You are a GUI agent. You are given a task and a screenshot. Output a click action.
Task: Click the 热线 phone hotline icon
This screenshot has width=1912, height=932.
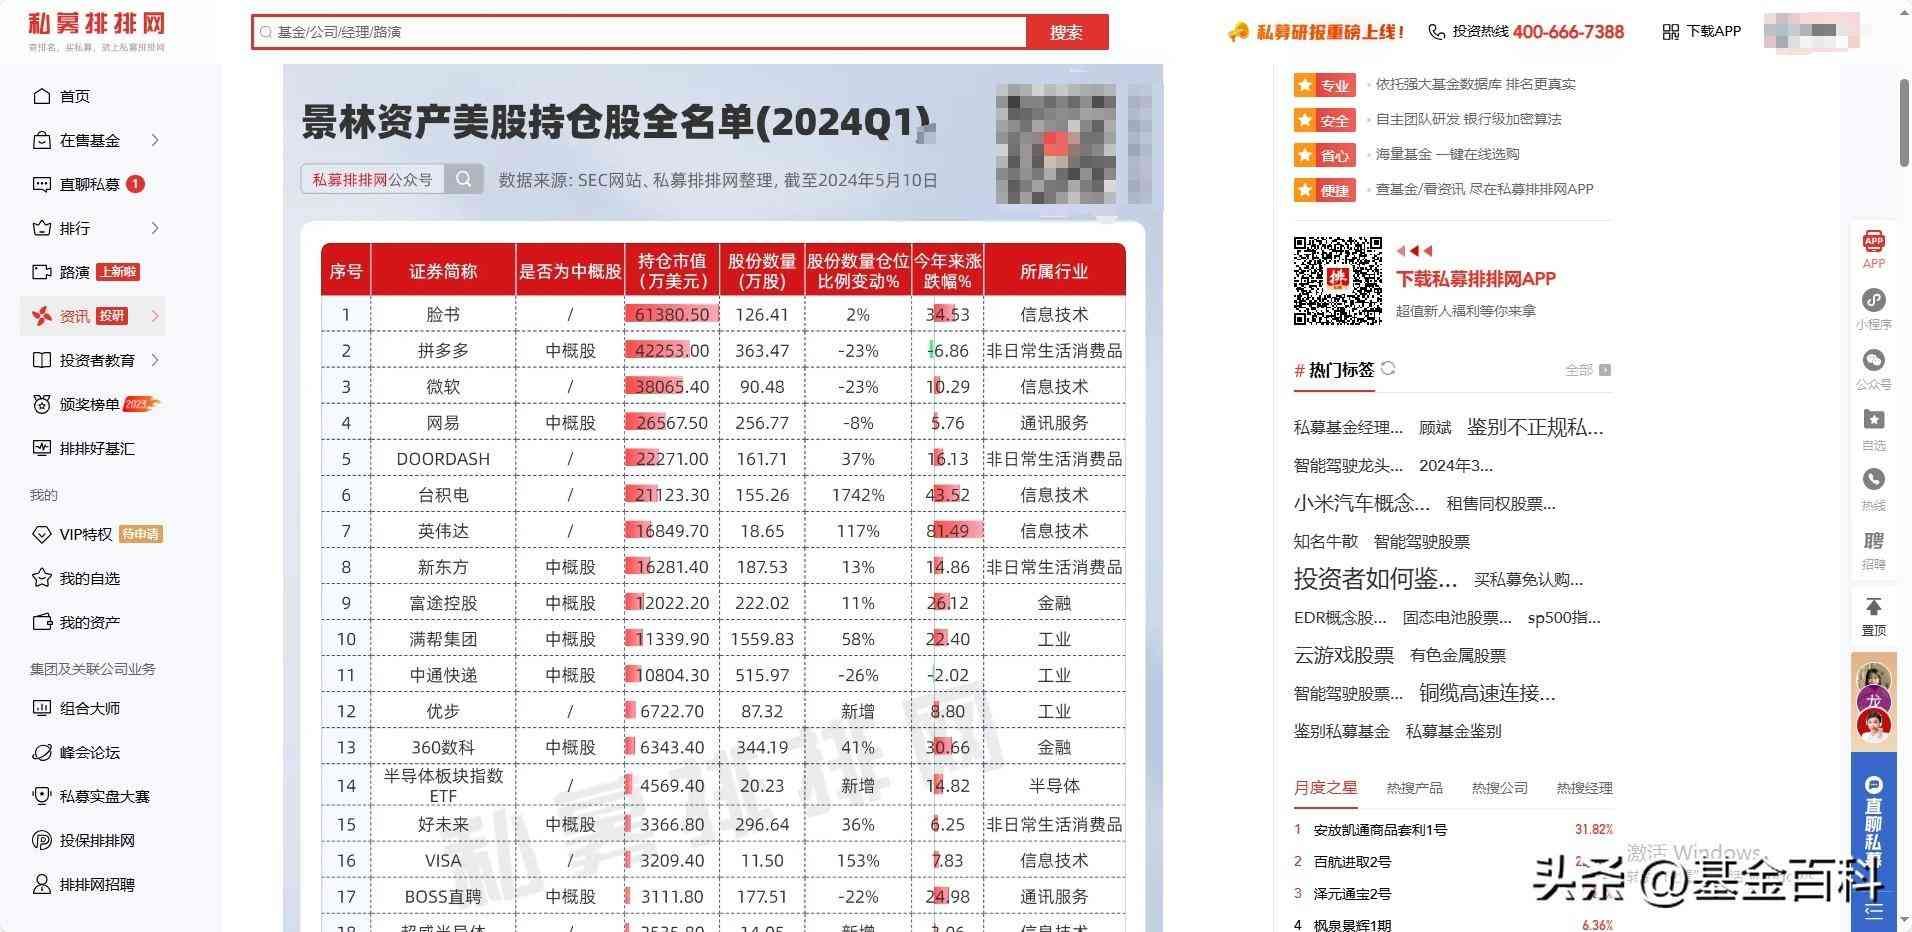[1873, 481]
